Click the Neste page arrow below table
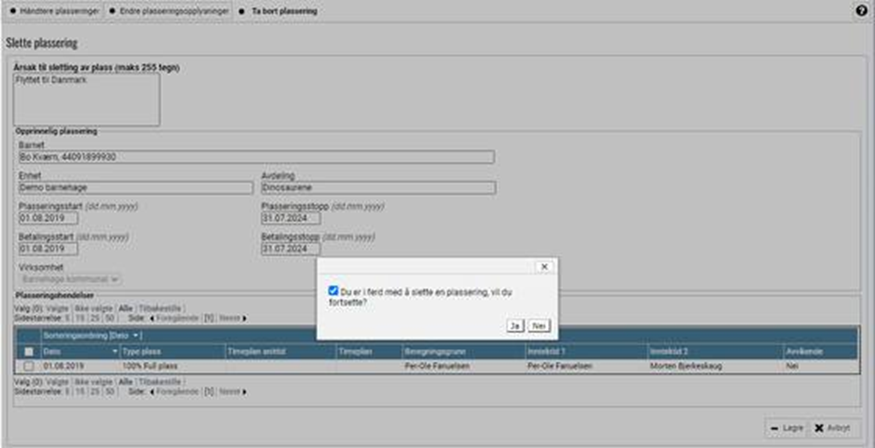875x448 pixels. tap(235, 391)
